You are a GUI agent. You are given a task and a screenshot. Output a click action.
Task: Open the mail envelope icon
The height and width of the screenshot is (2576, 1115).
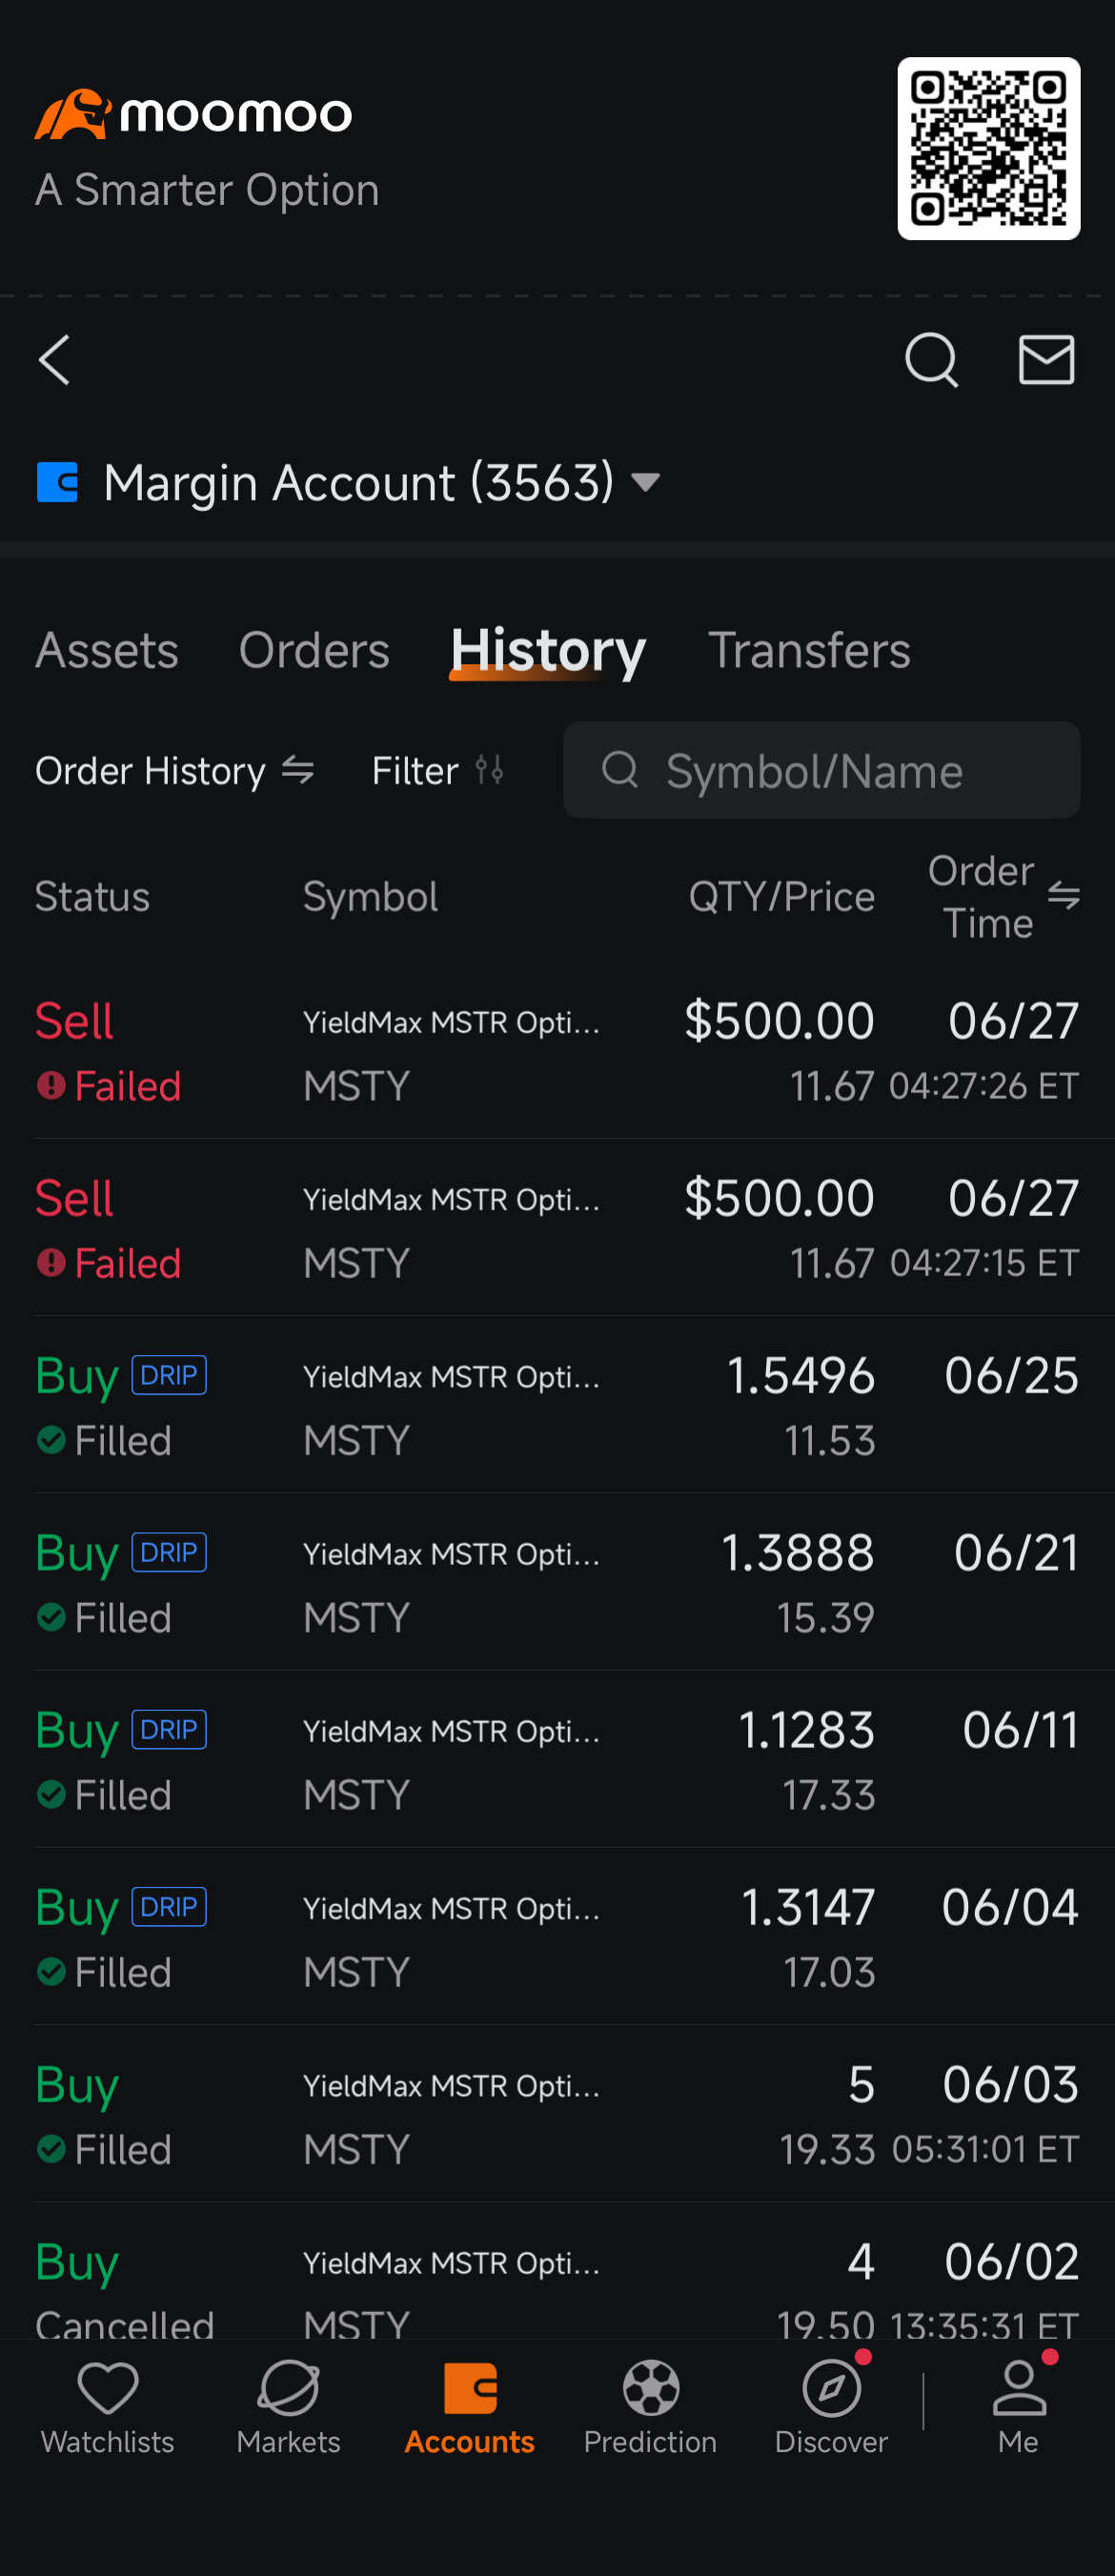click(1046, 360)
